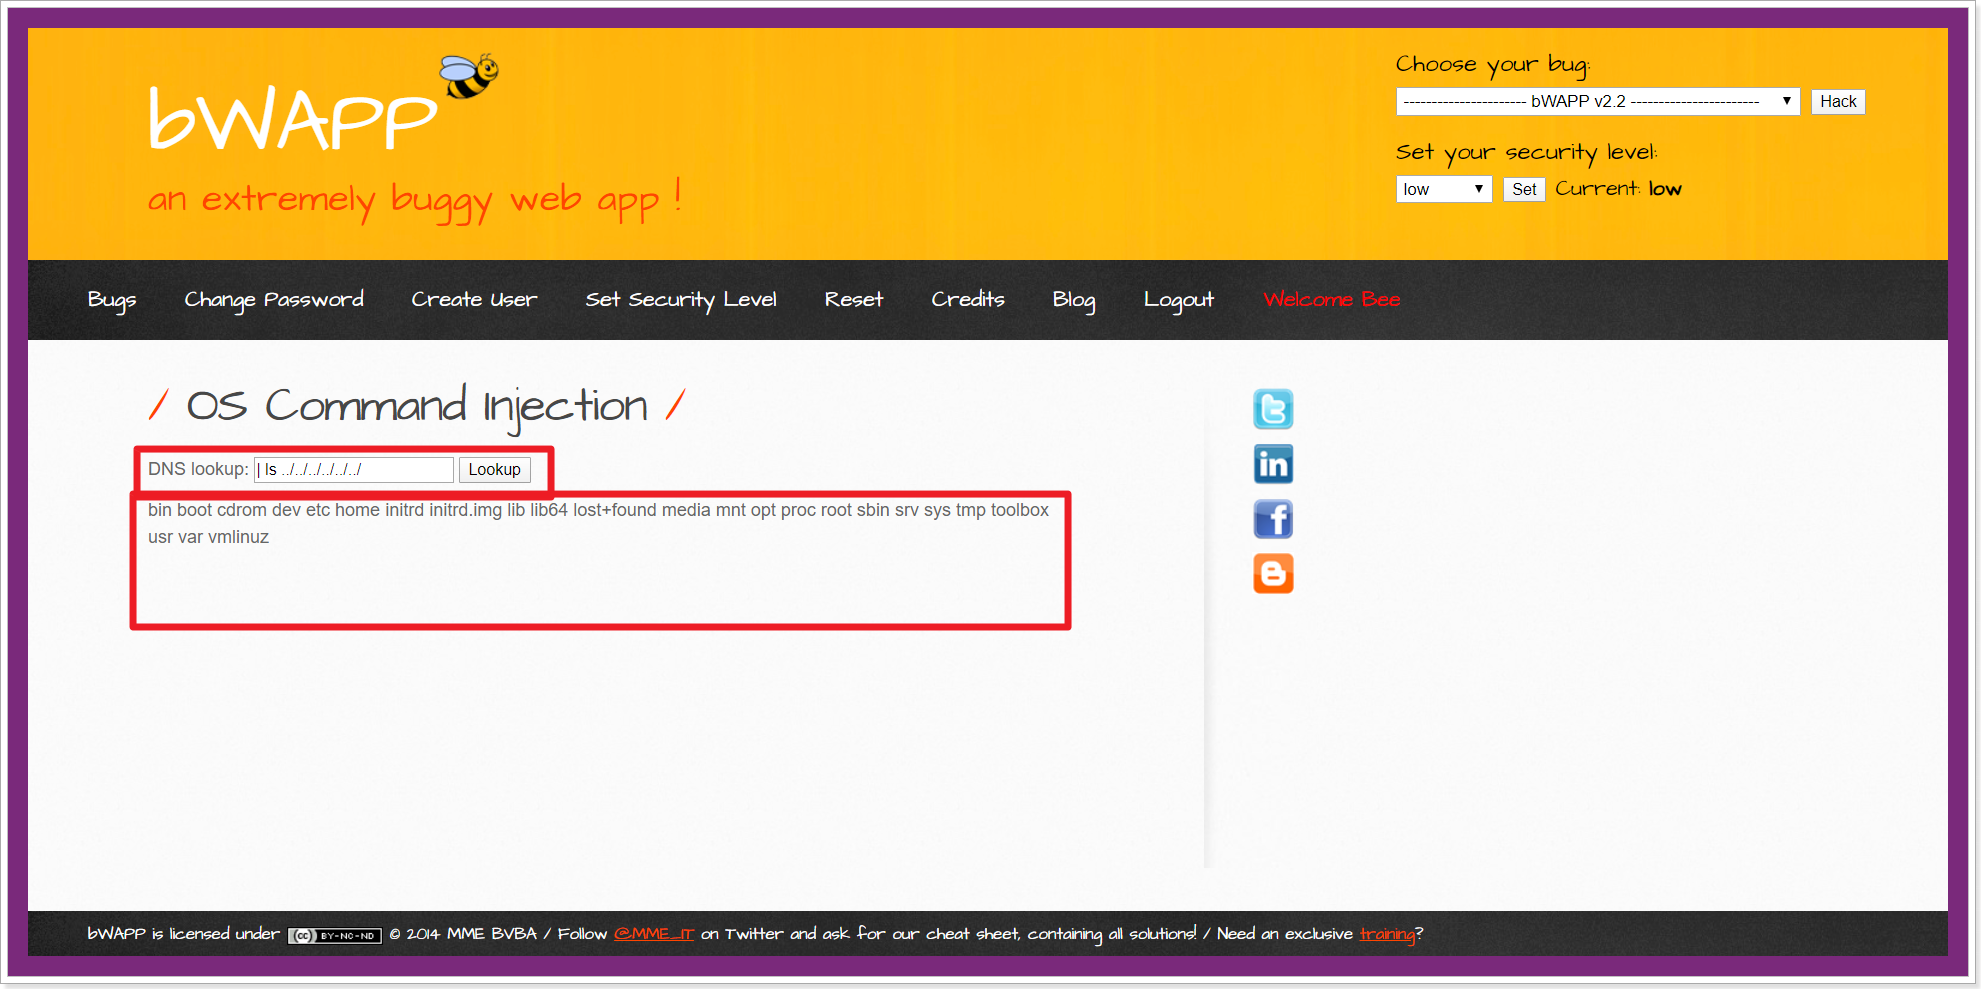The height and width of the screenshot is (989, 1981).
Task: Open Set Security Level in navigation
Action: [x=681, y=300]
